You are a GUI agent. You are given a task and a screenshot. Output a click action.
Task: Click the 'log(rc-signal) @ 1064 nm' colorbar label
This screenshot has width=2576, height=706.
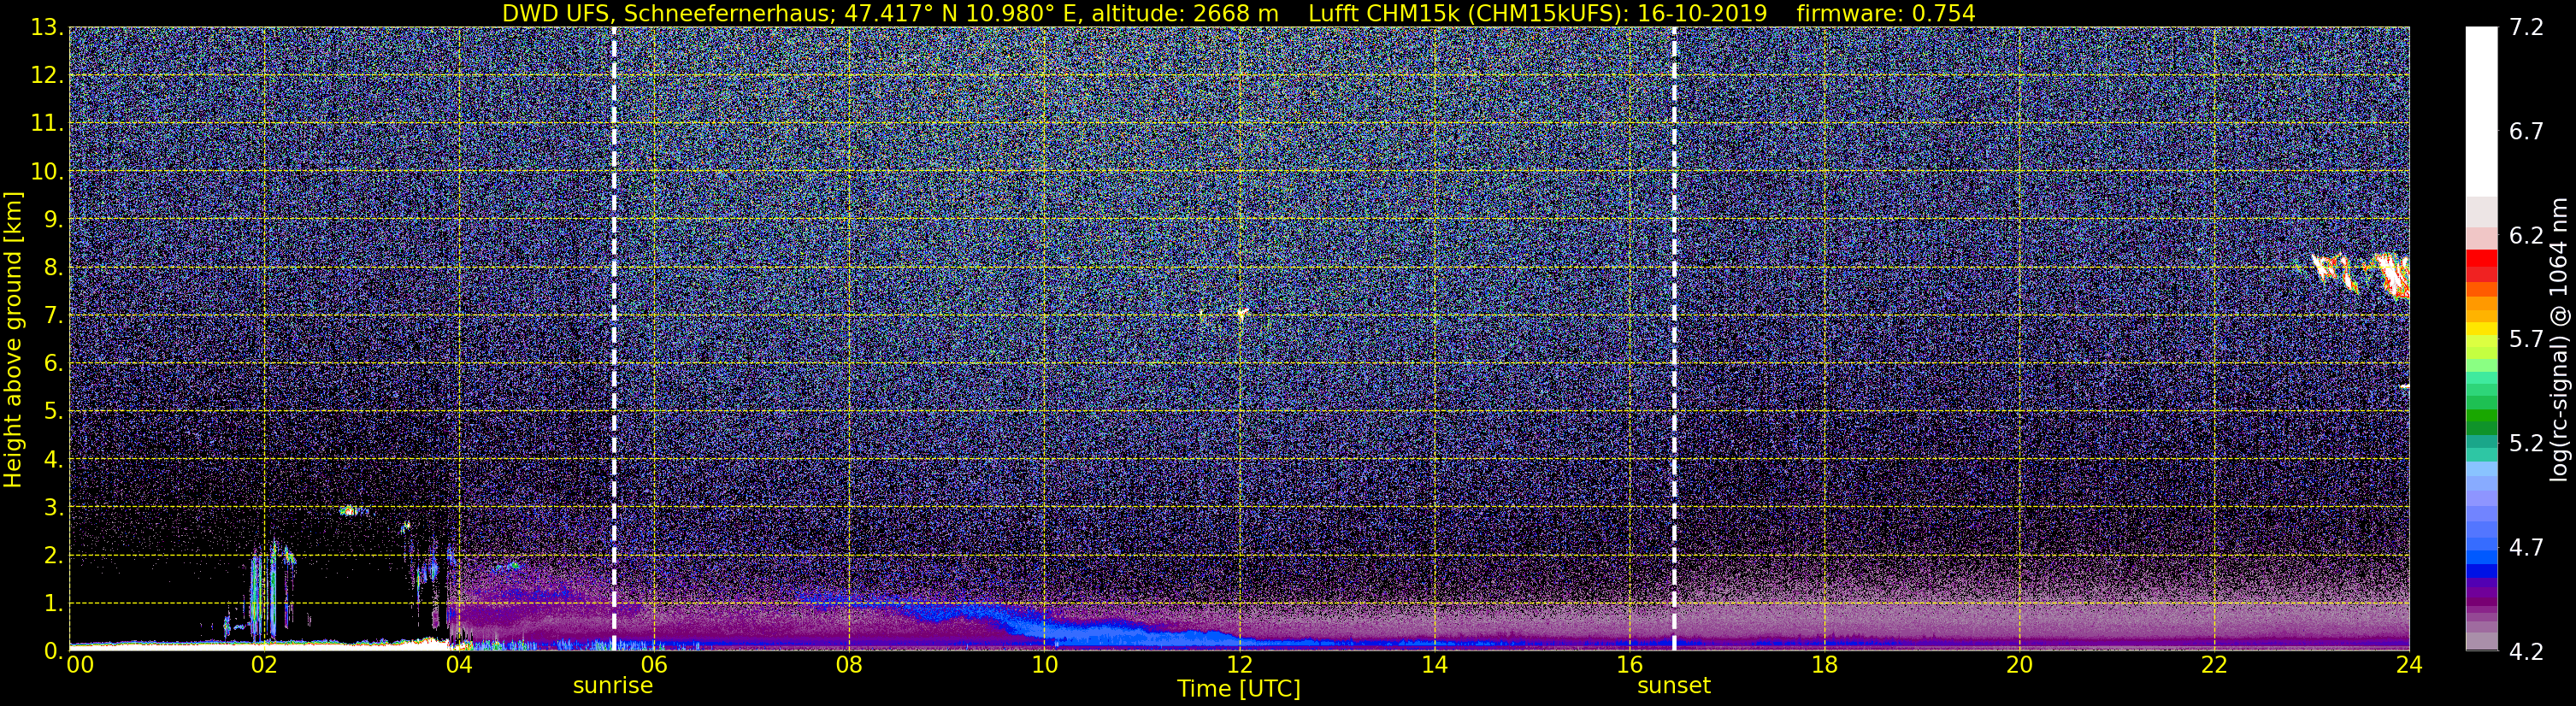click(2561, 340)
